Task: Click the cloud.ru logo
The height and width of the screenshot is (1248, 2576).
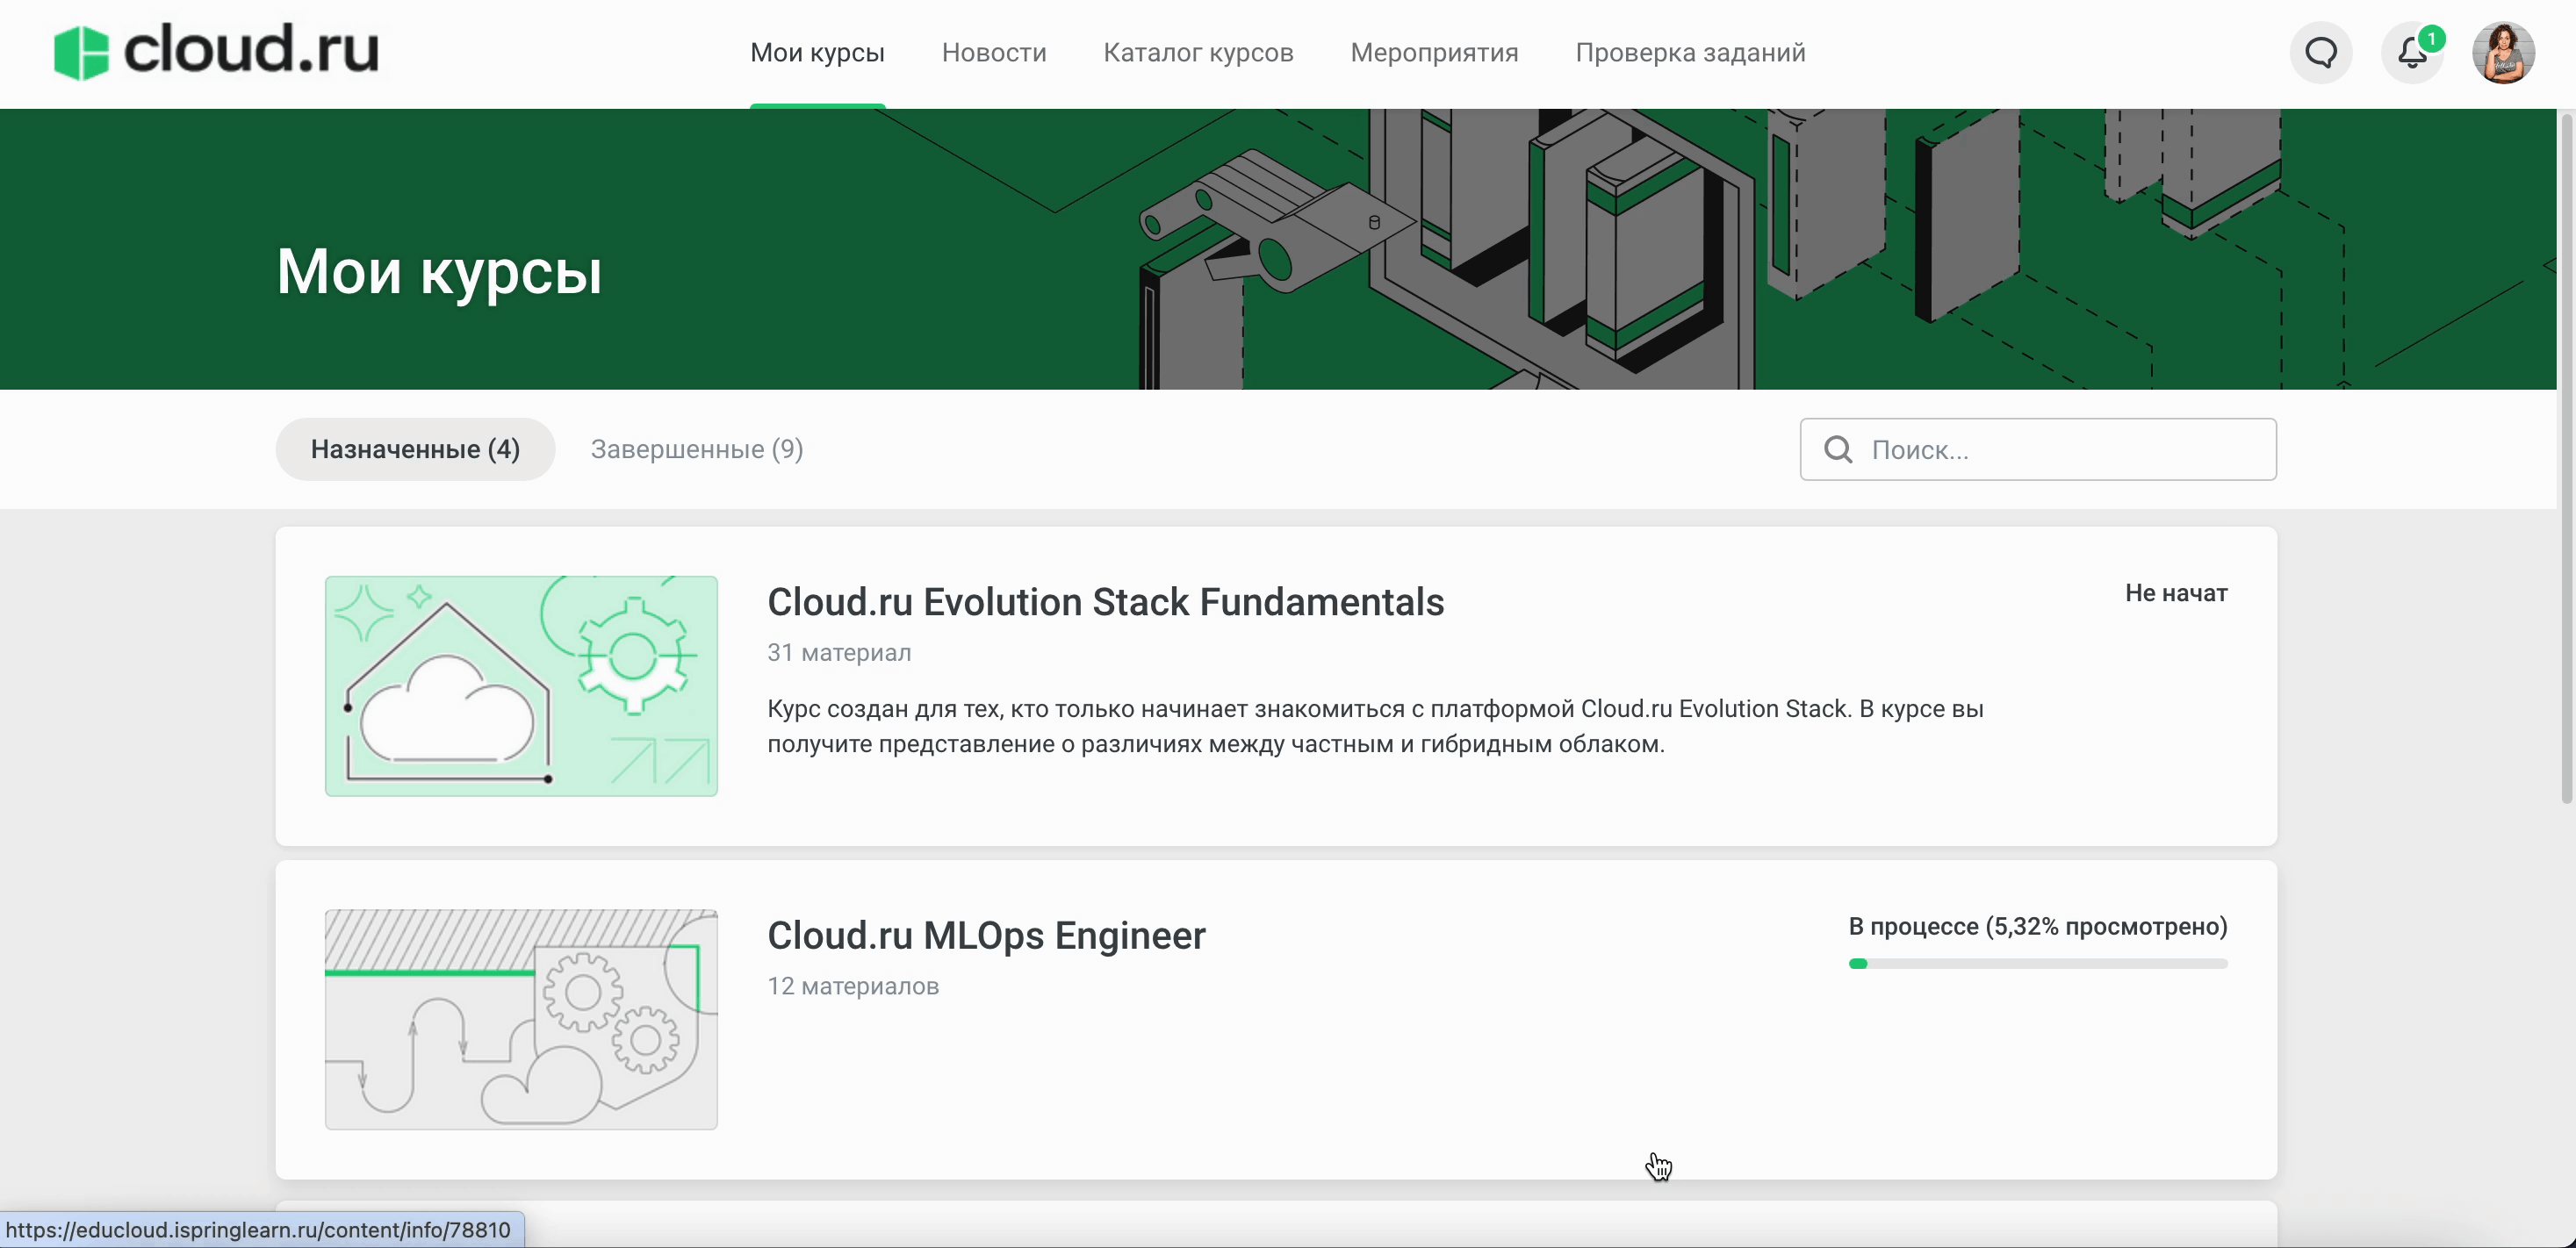Action: (x=216, y=51)
